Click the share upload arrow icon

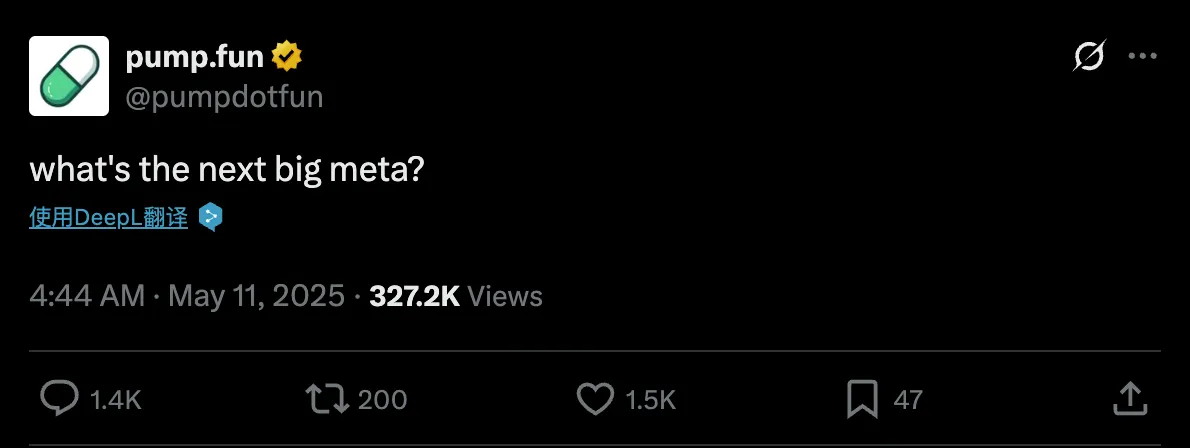click(1129, 398)
